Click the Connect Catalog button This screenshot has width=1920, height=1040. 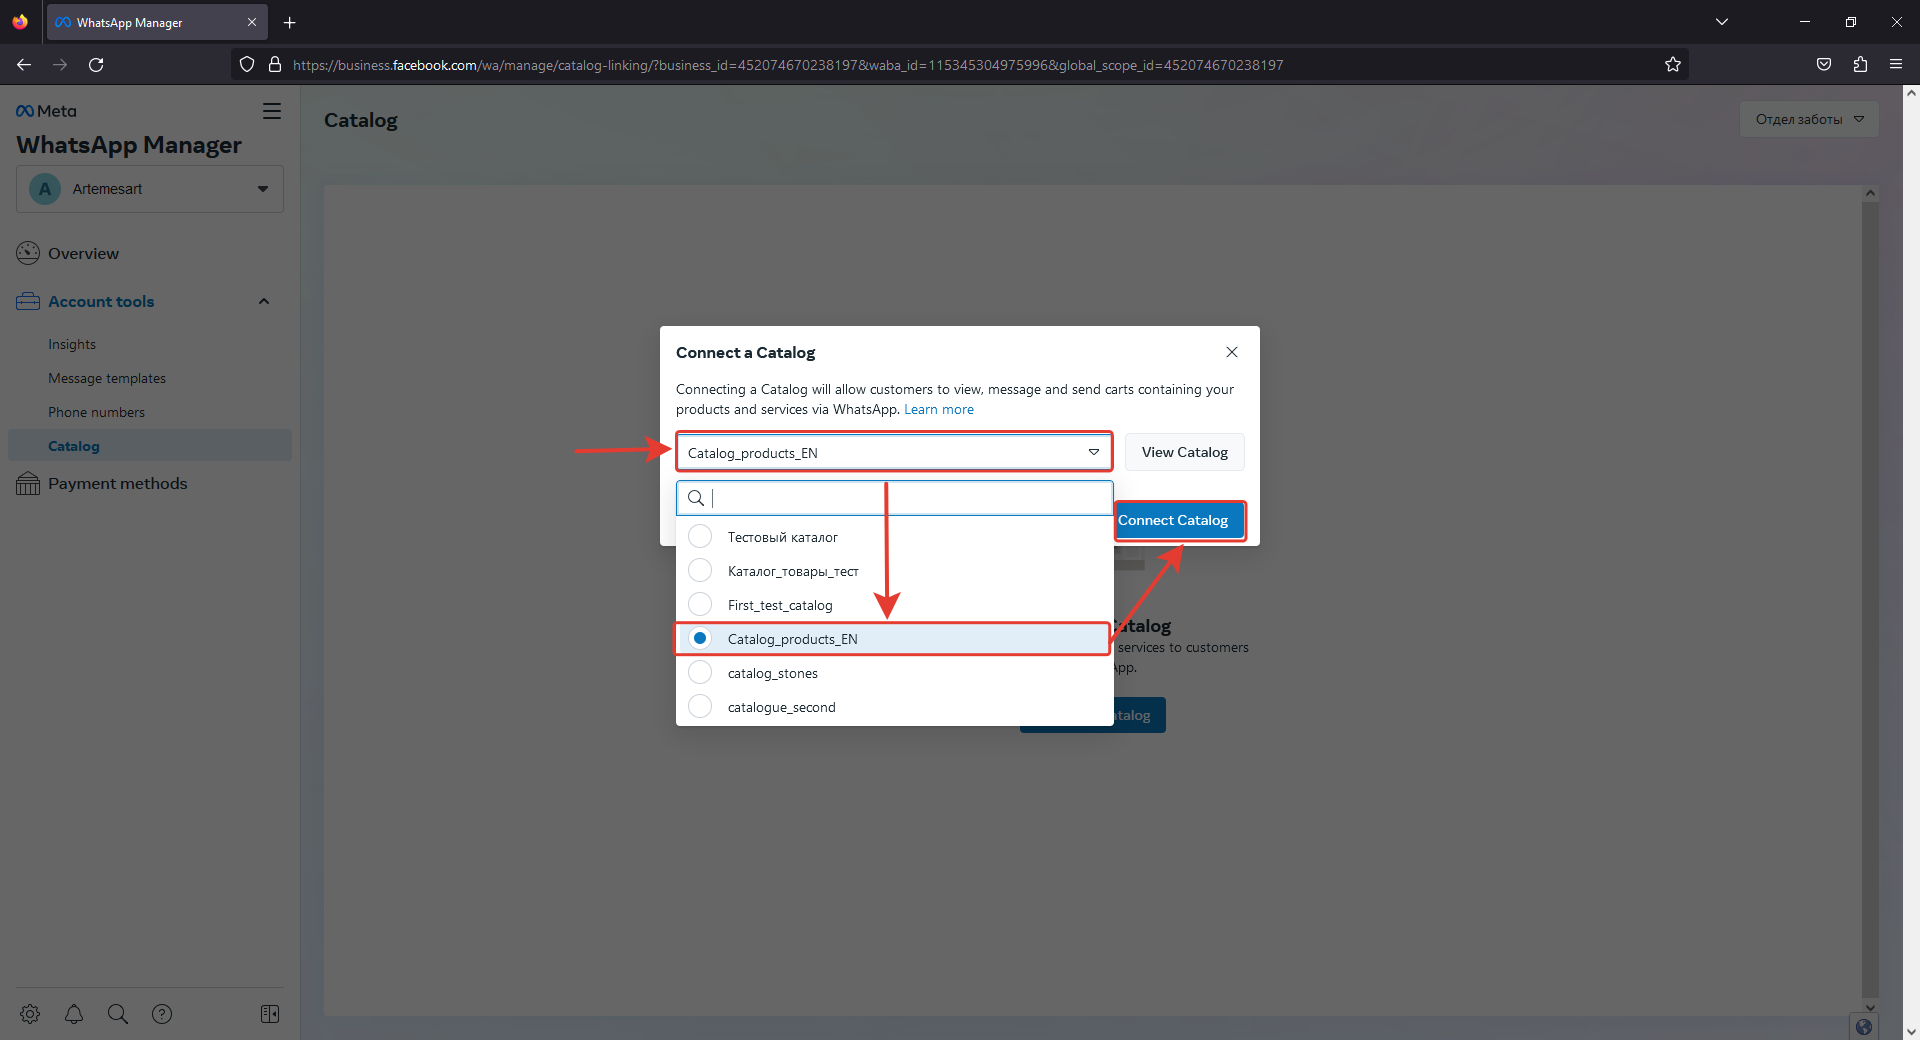pyautogui.click(x=1180, y=520)
